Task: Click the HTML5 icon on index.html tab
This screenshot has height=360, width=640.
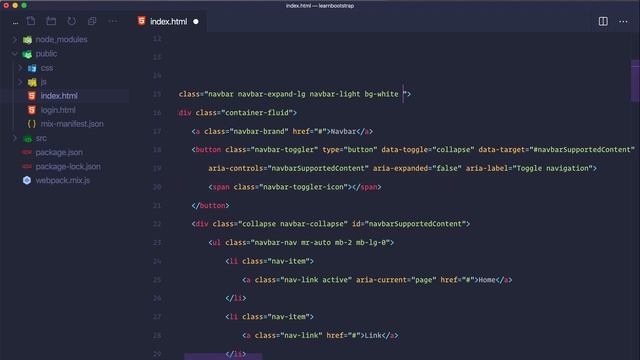Action: 141,21
